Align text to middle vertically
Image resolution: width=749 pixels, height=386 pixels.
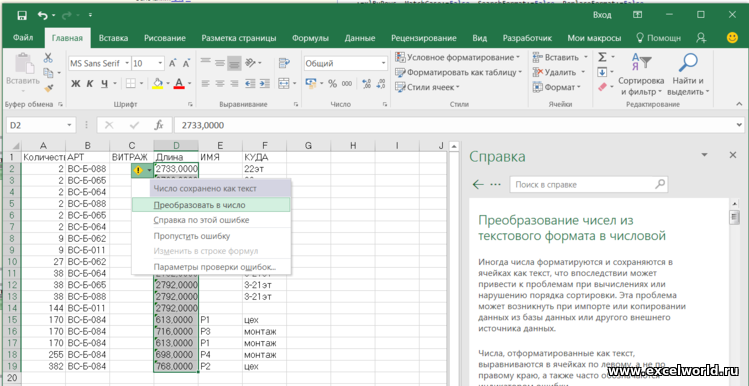point(220,62)
